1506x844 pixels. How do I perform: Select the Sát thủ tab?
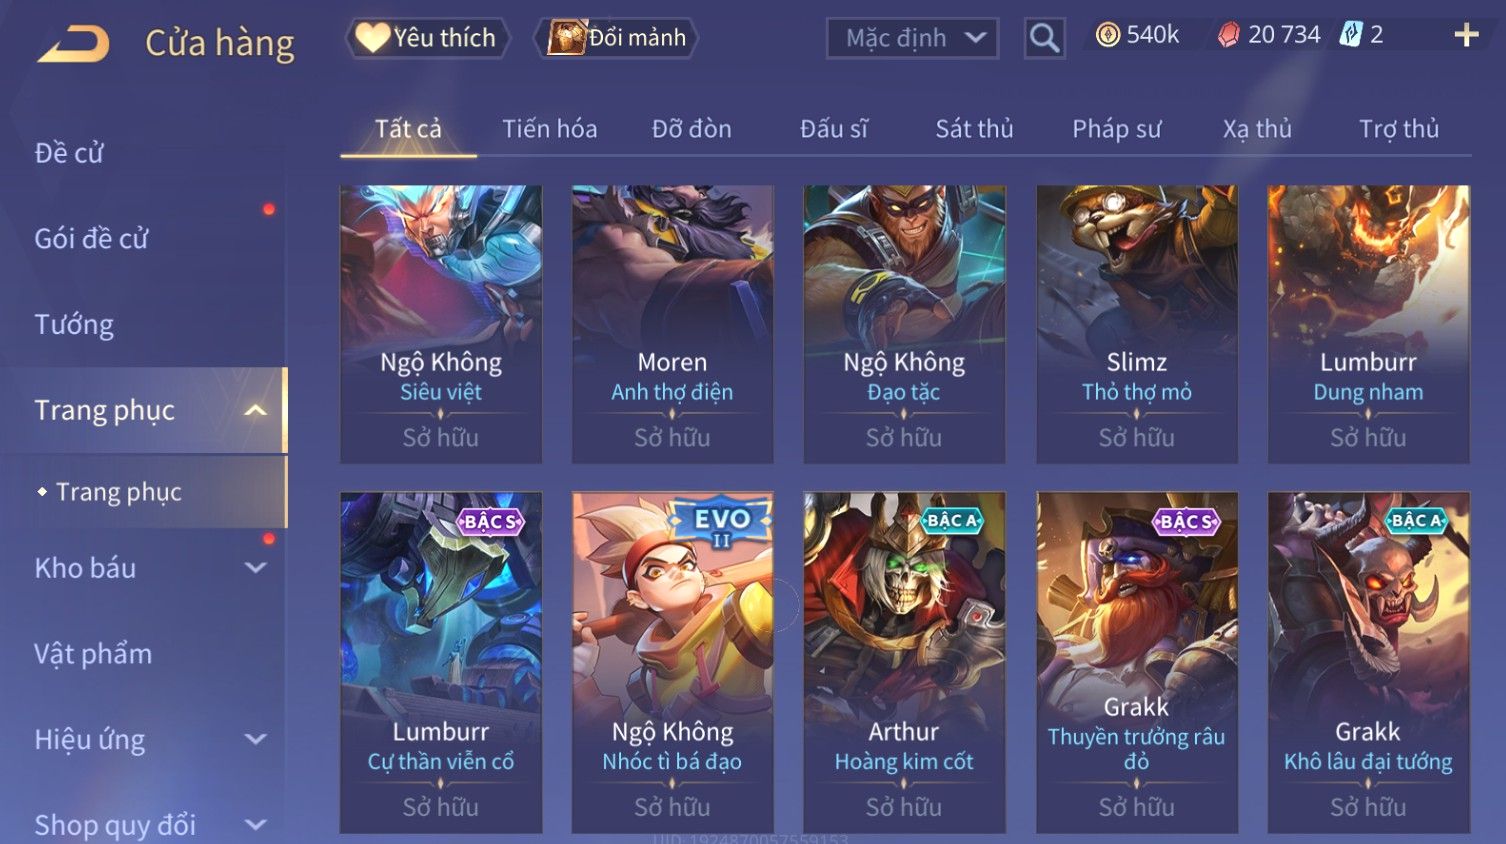click(x=974, y=129)
